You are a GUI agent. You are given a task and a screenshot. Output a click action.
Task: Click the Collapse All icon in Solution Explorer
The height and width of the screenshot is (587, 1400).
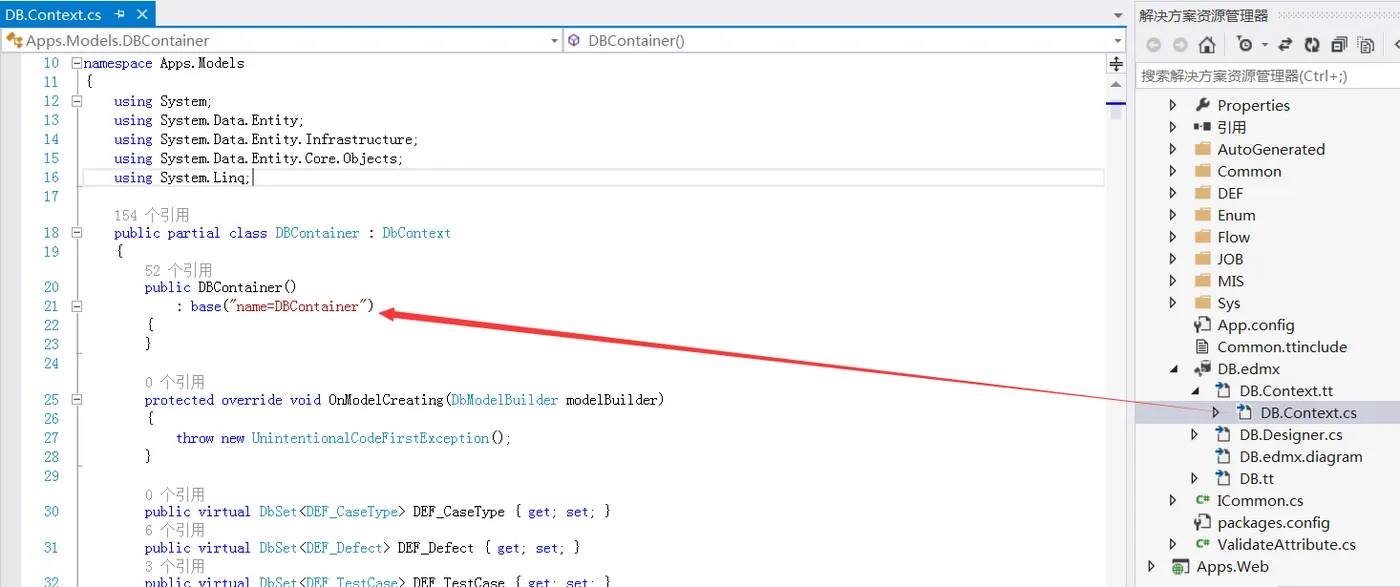click(x=1339, y=45)
